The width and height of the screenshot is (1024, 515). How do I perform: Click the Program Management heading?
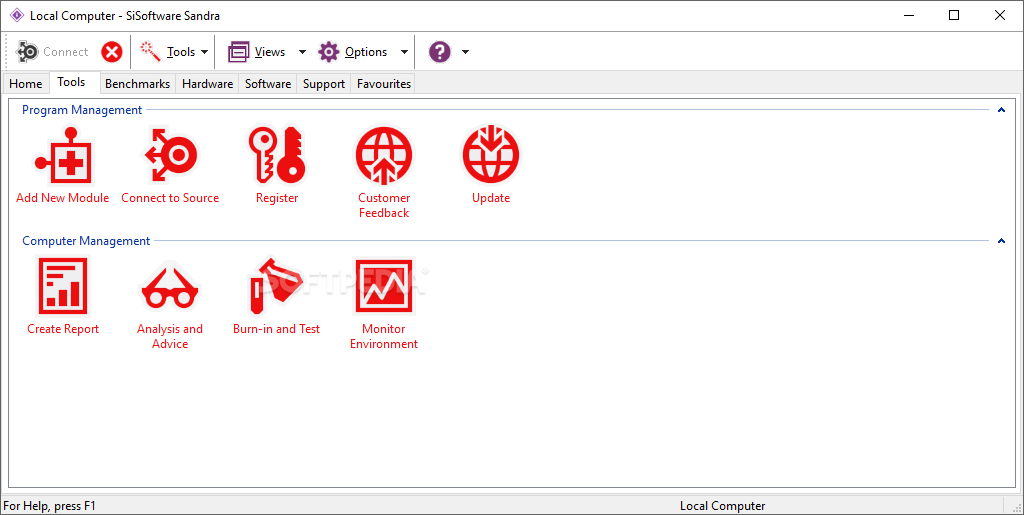coord(82,110)
